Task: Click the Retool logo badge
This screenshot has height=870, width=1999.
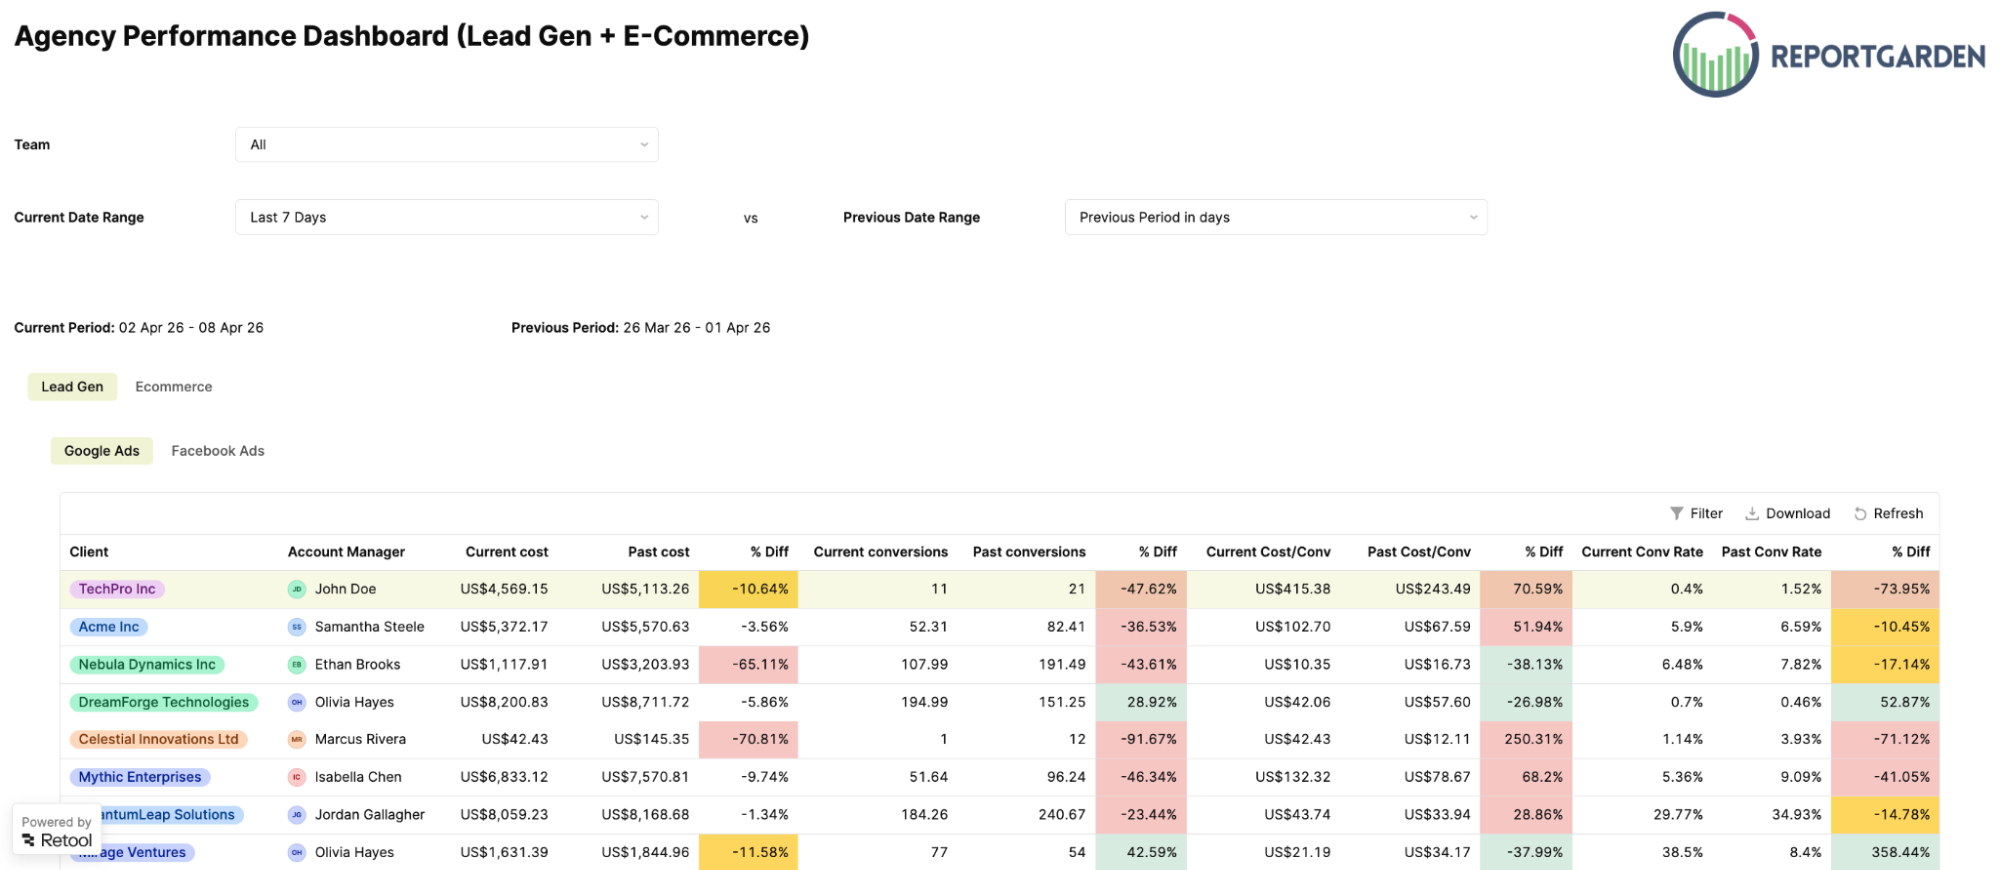Action: (57, 831)
